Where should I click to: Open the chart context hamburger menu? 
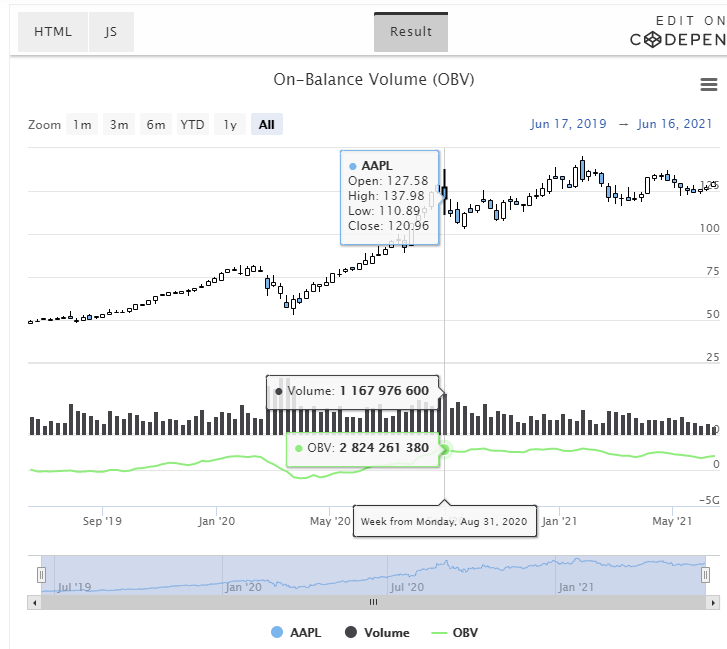point(708,84)
